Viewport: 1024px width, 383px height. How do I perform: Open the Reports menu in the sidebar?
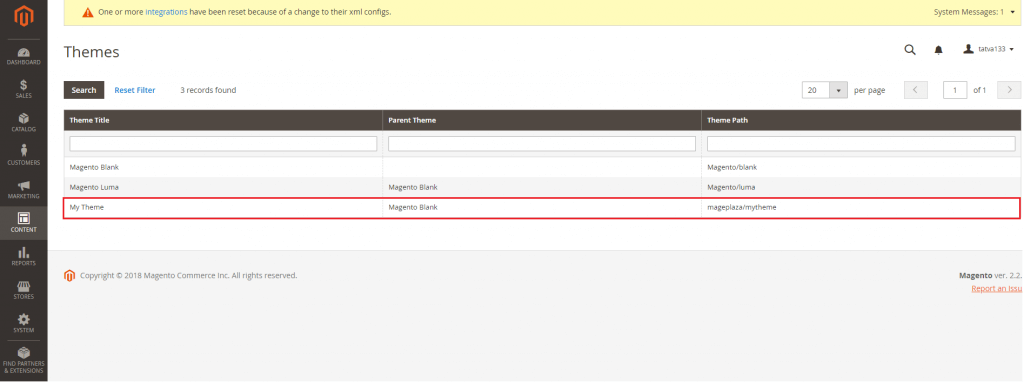coord(24,257)
